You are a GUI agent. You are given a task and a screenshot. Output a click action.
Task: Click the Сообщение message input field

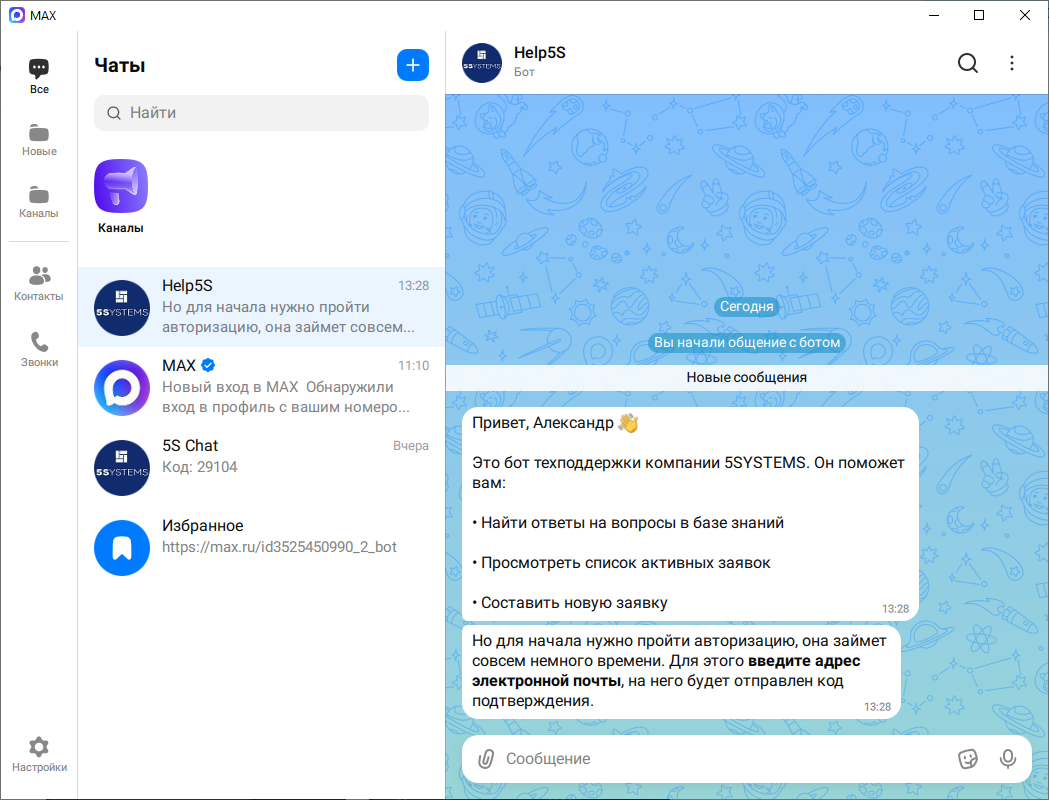click(726, 759)
